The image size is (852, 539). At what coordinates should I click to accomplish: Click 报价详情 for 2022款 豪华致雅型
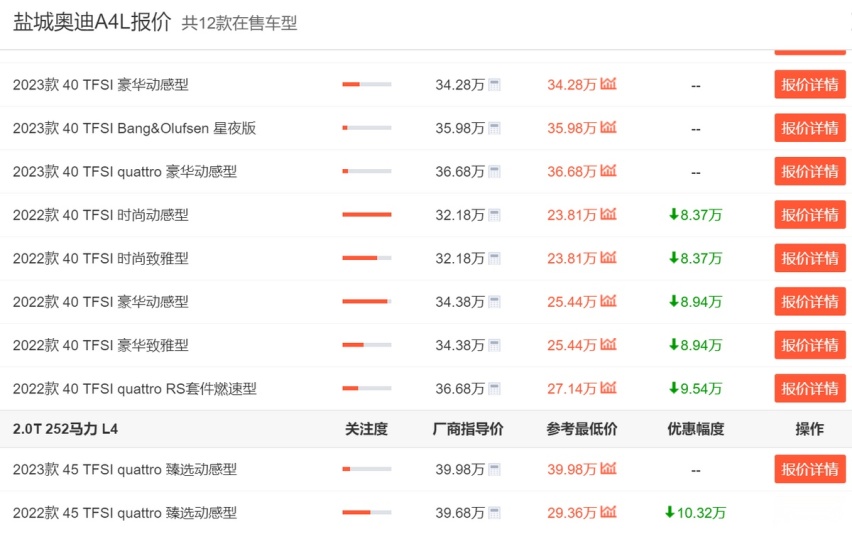point(810,345)
